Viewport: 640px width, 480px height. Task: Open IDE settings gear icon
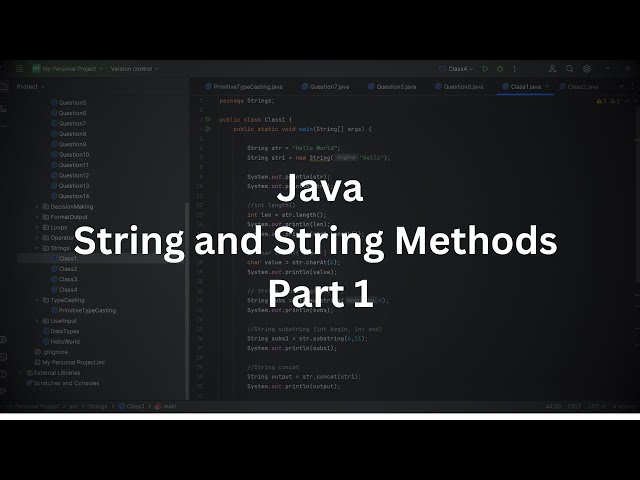click(587, 69)
